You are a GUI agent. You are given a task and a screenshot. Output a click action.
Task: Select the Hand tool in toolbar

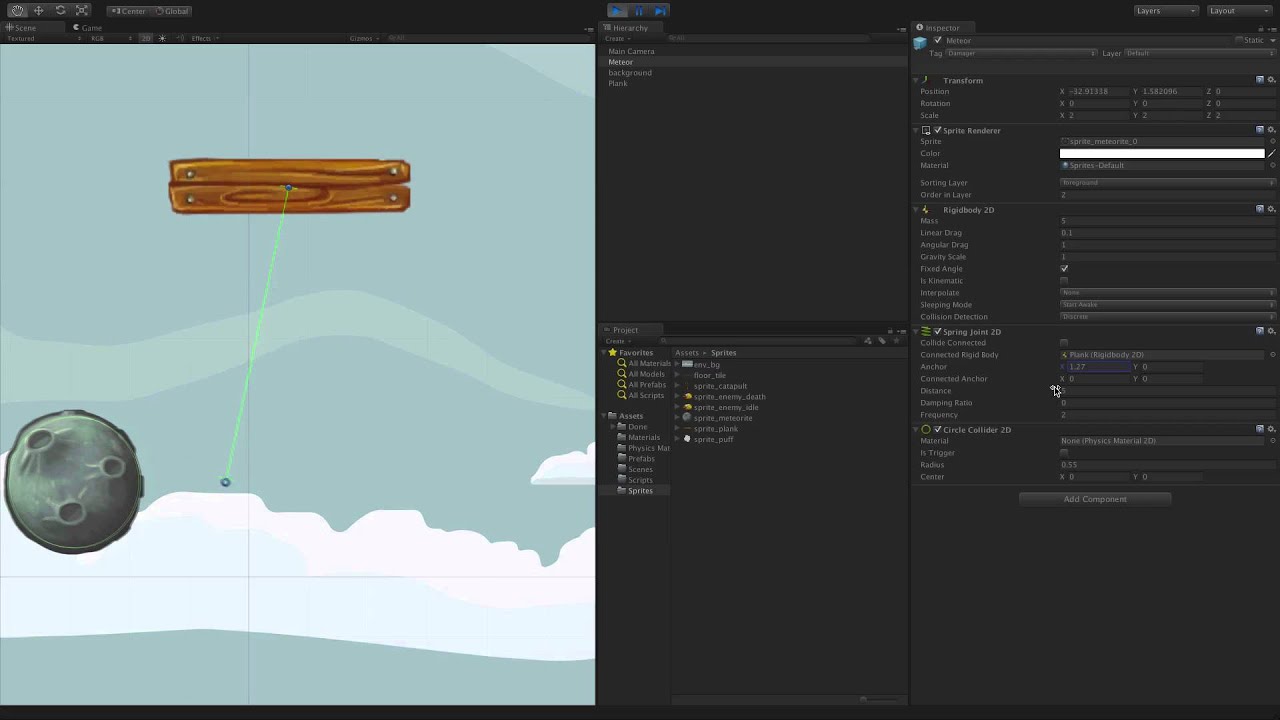coord(17,10)
